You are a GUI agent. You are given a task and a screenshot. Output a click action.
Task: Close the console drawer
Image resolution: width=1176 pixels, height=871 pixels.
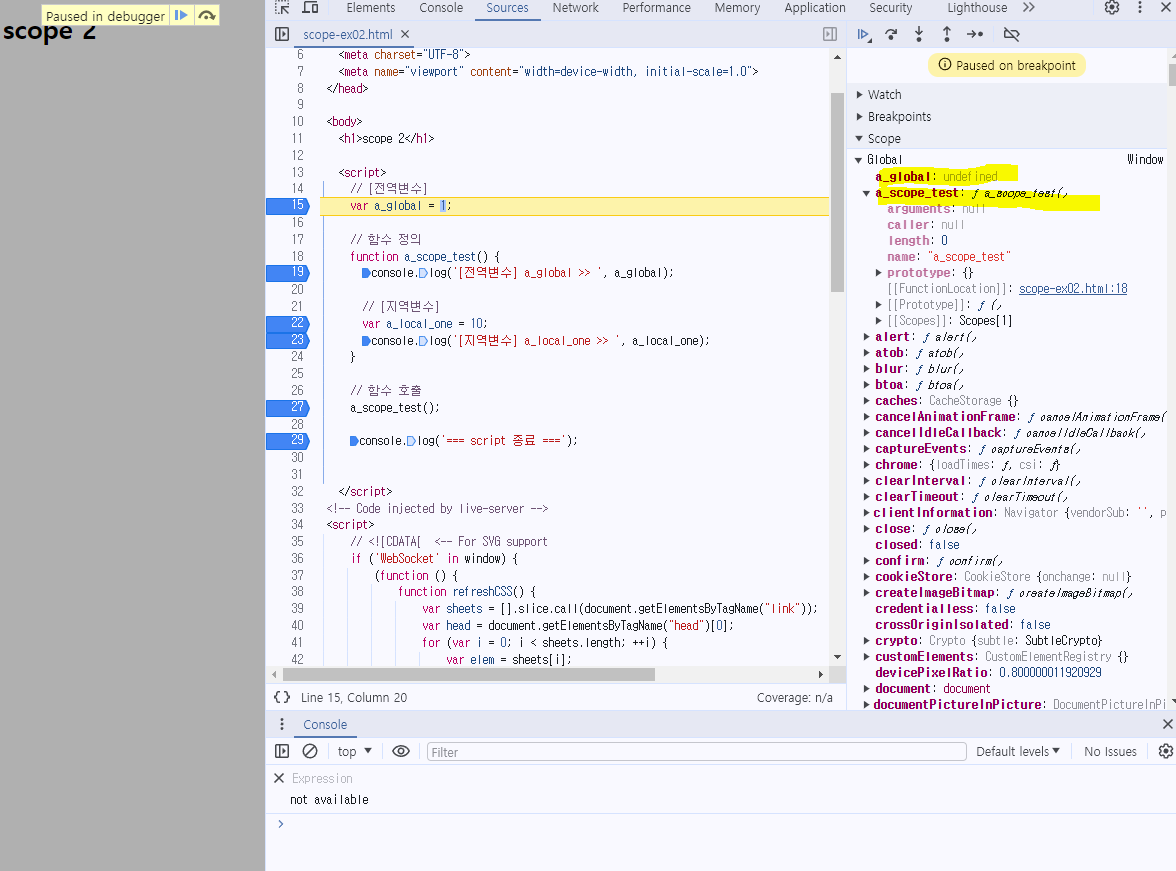1167,724
